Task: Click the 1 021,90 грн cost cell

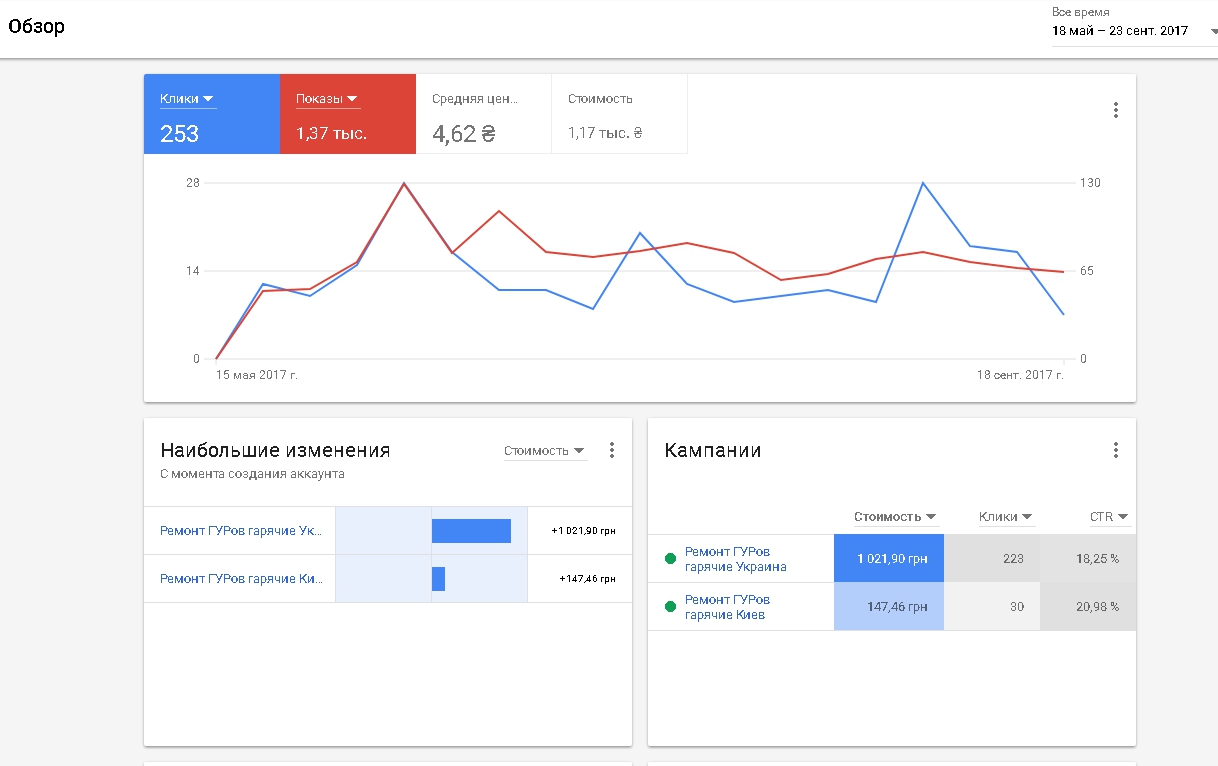Action: pos(889,559)
